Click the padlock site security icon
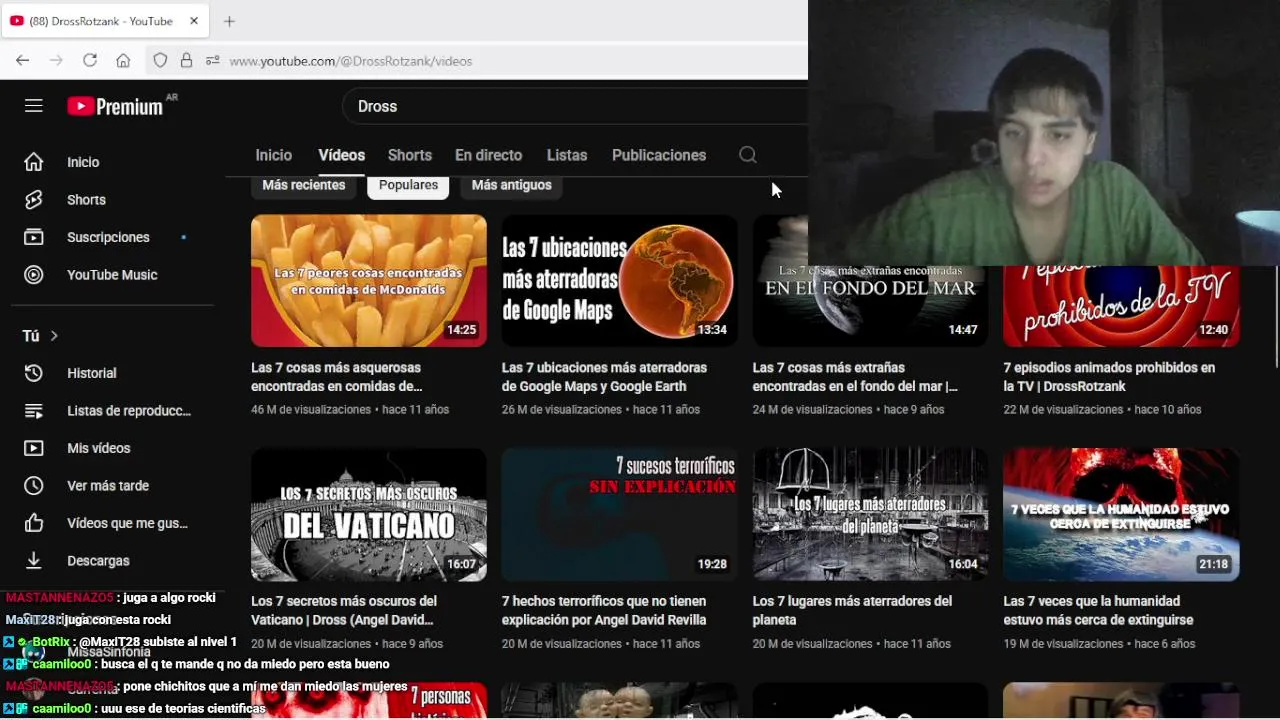 186,61
